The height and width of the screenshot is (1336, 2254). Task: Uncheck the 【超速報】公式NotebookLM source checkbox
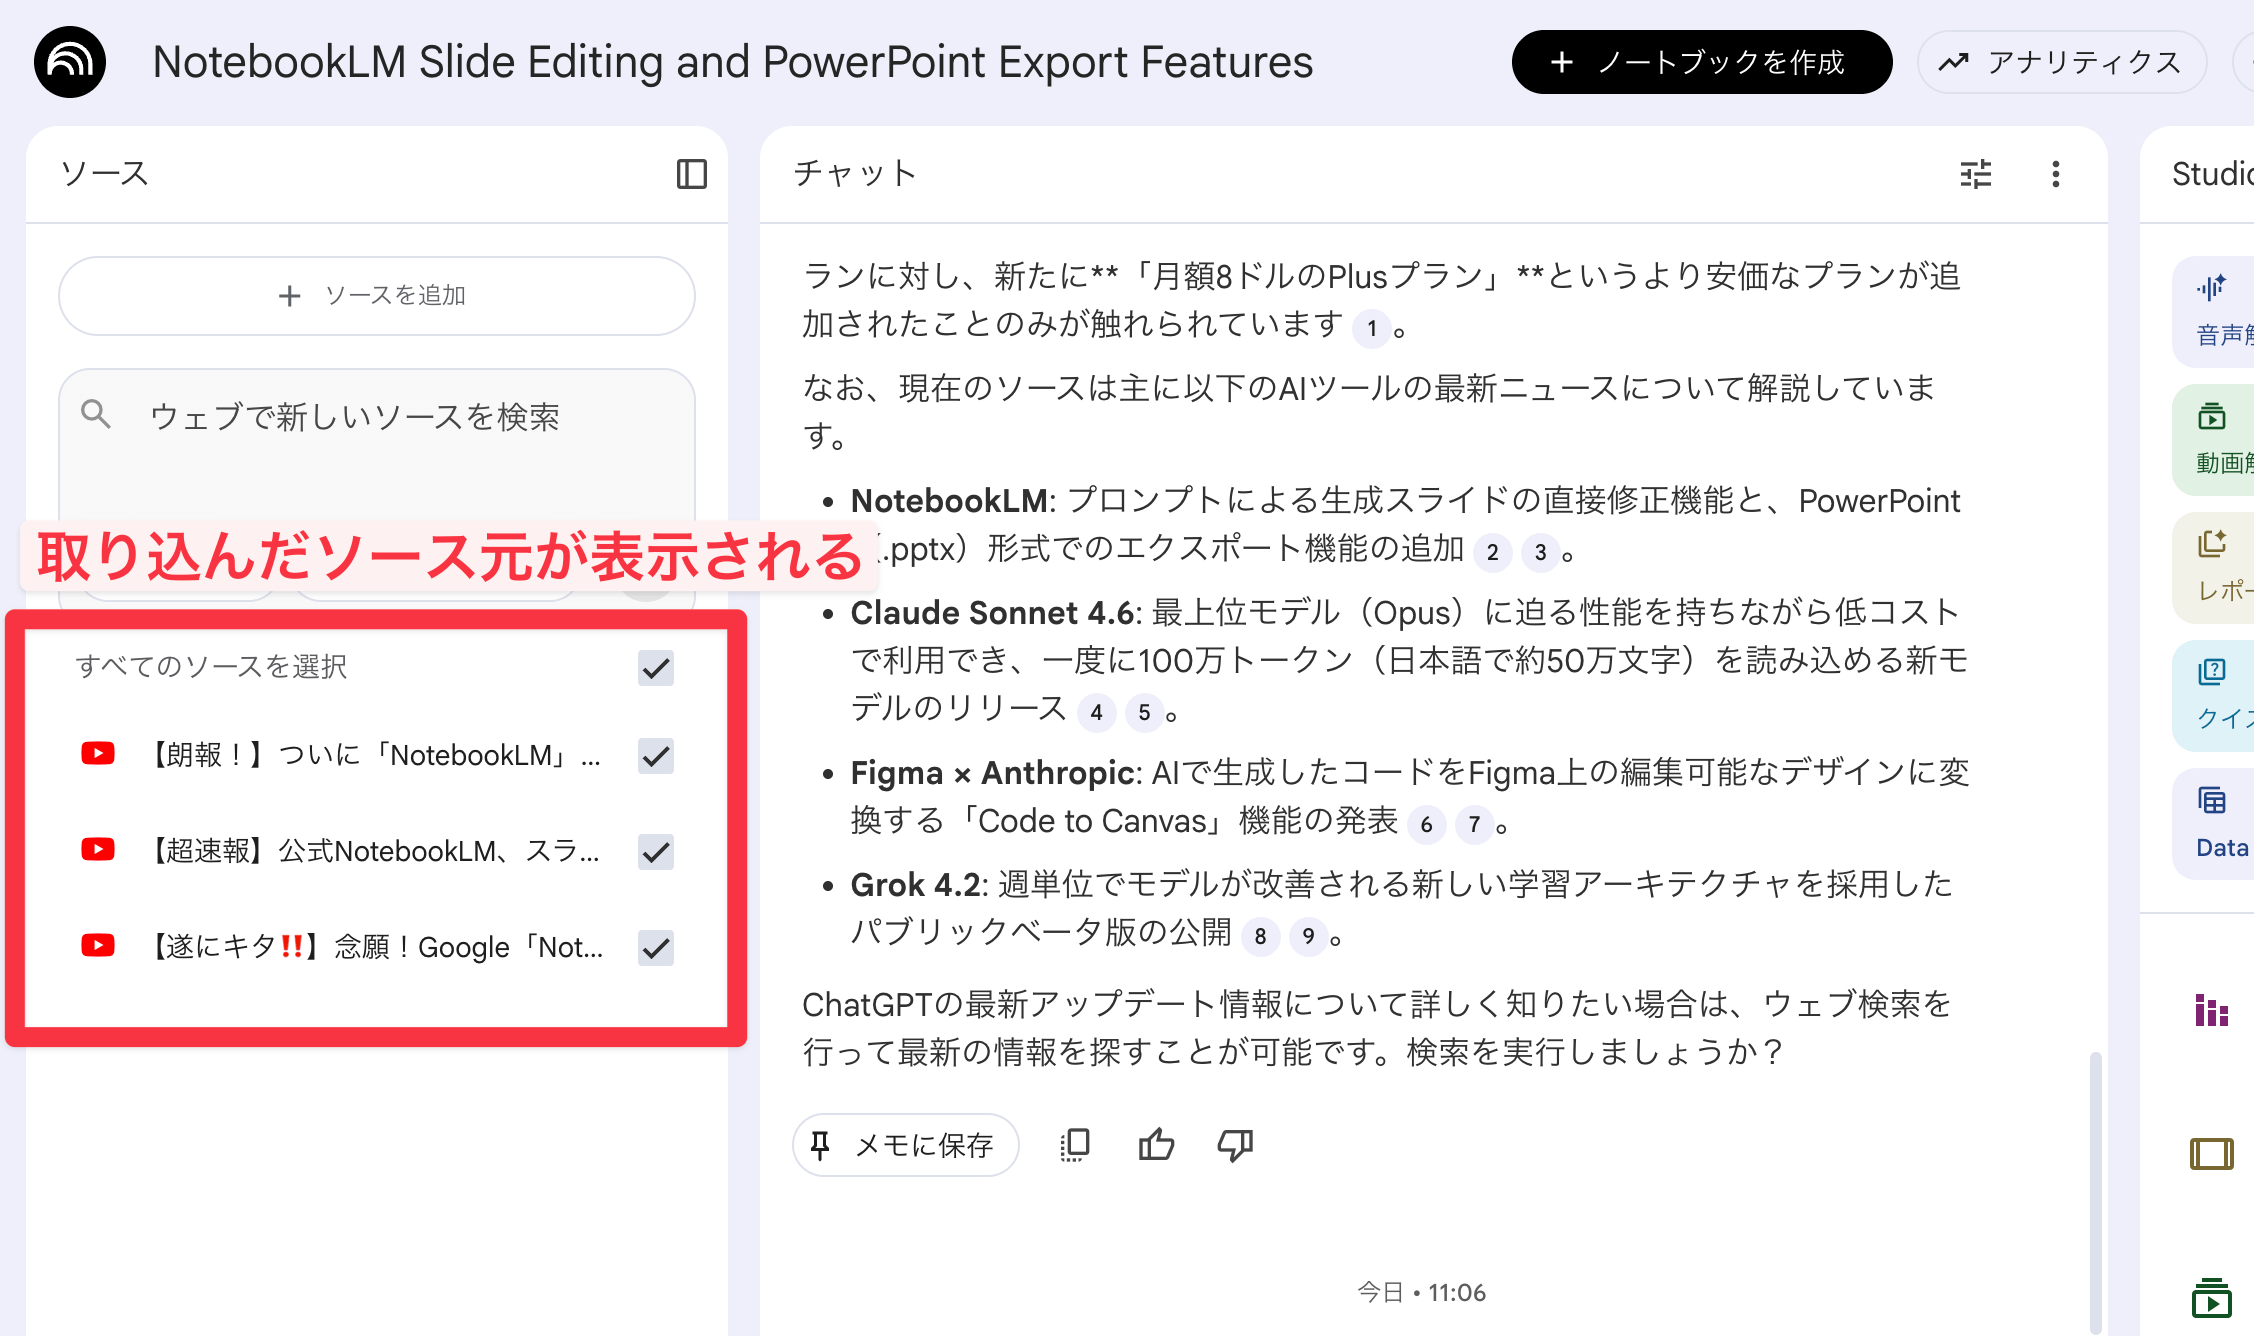[x=656, y=852]
